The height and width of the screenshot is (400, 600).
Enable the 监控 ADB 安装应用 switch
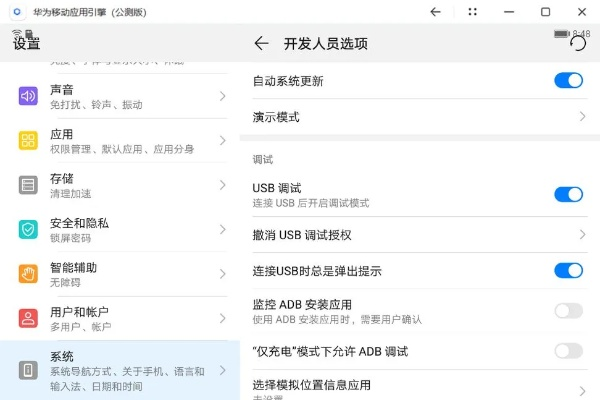[568, 310]
